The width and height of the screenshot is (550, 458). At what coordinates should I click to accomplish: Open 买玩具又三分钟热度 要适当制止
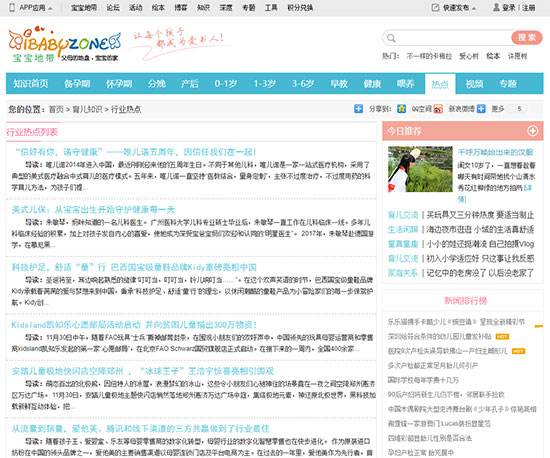point(480,215)
